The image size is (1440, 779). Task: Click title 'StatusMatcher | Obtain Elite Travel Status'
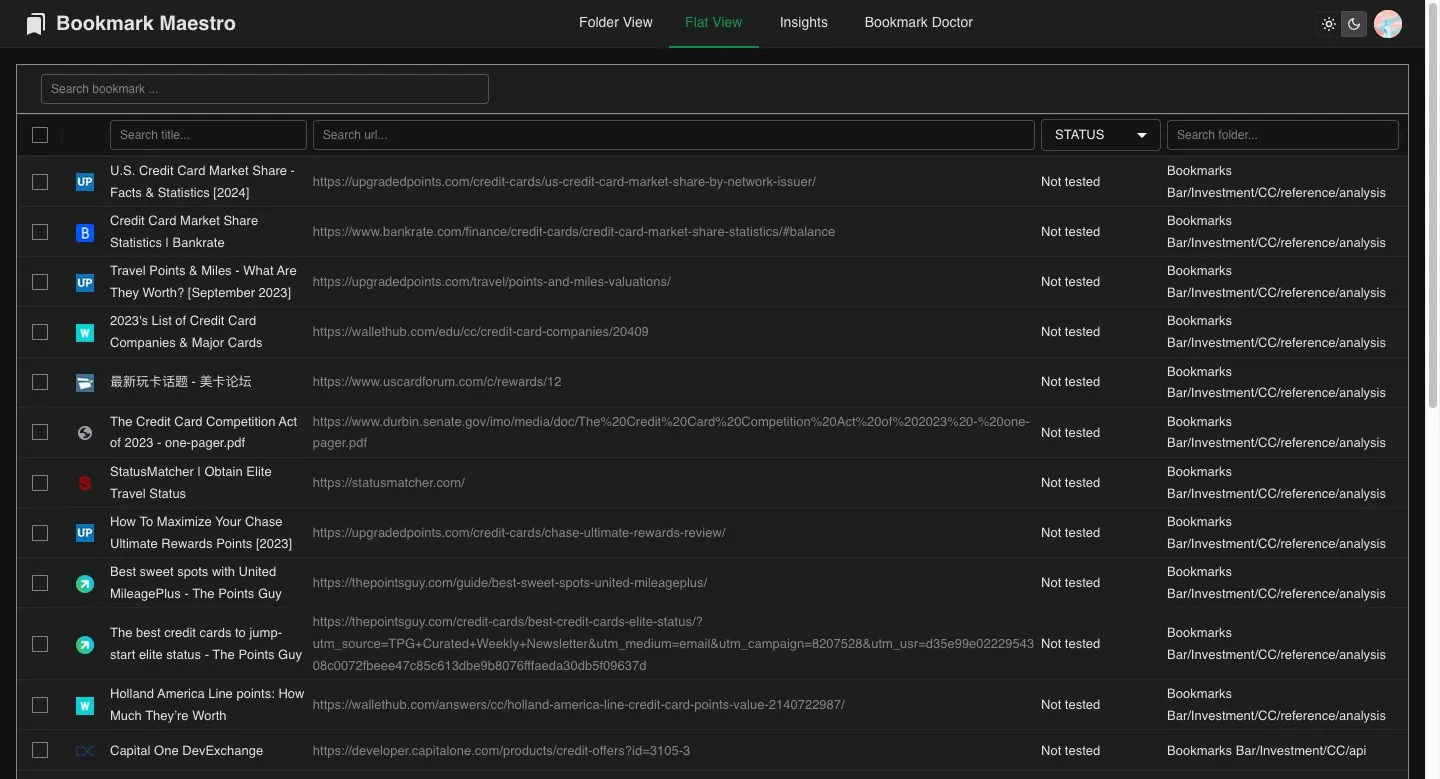pos(190,483)
